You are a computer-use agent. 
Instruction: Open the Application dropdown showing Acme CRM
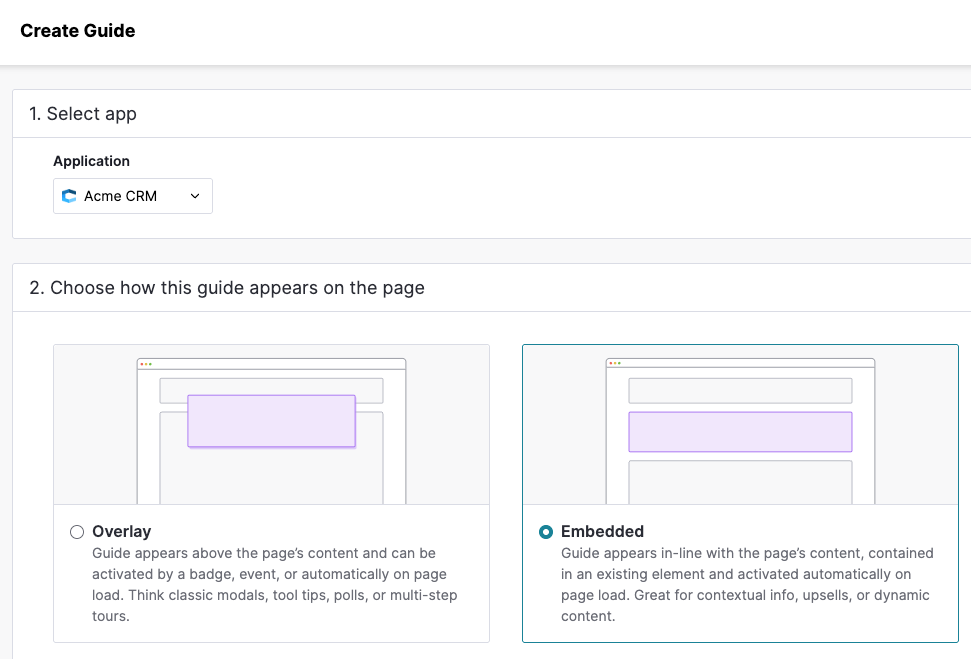pos(133,196)
